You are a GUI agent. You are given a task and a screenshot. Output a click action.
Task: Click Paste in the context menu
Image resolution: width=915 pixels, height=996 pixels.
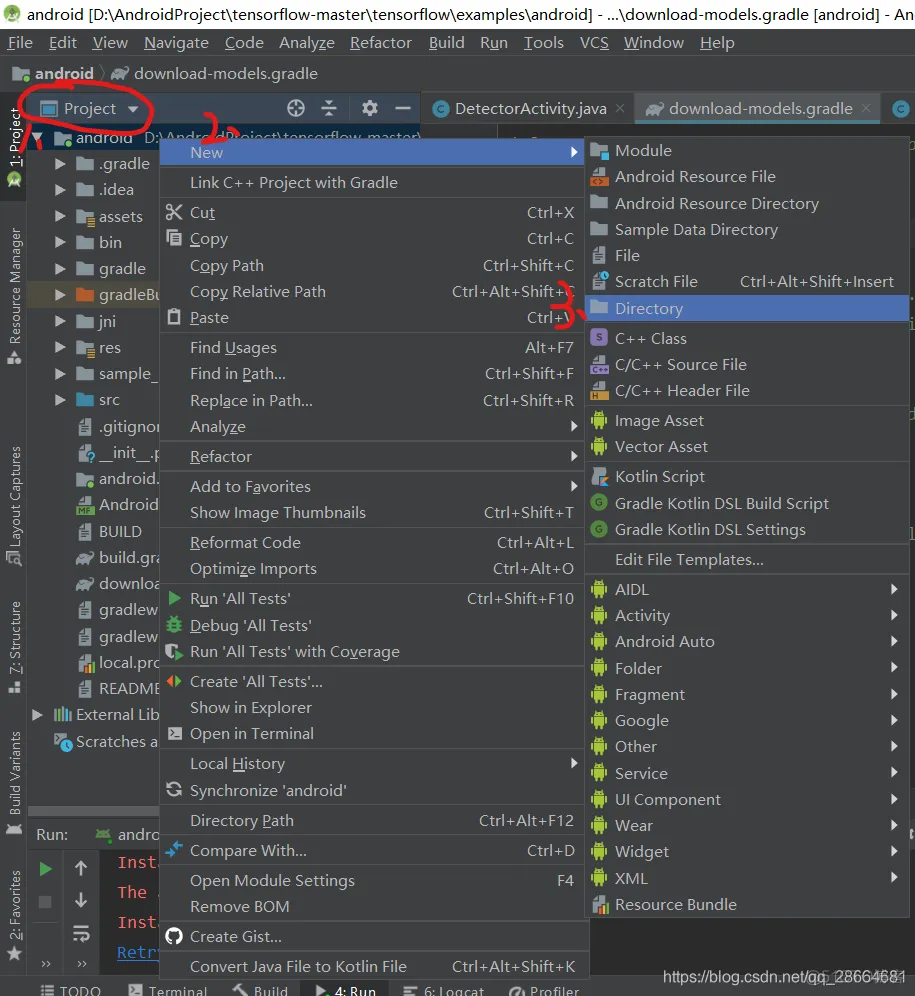(x=372, y=318)
